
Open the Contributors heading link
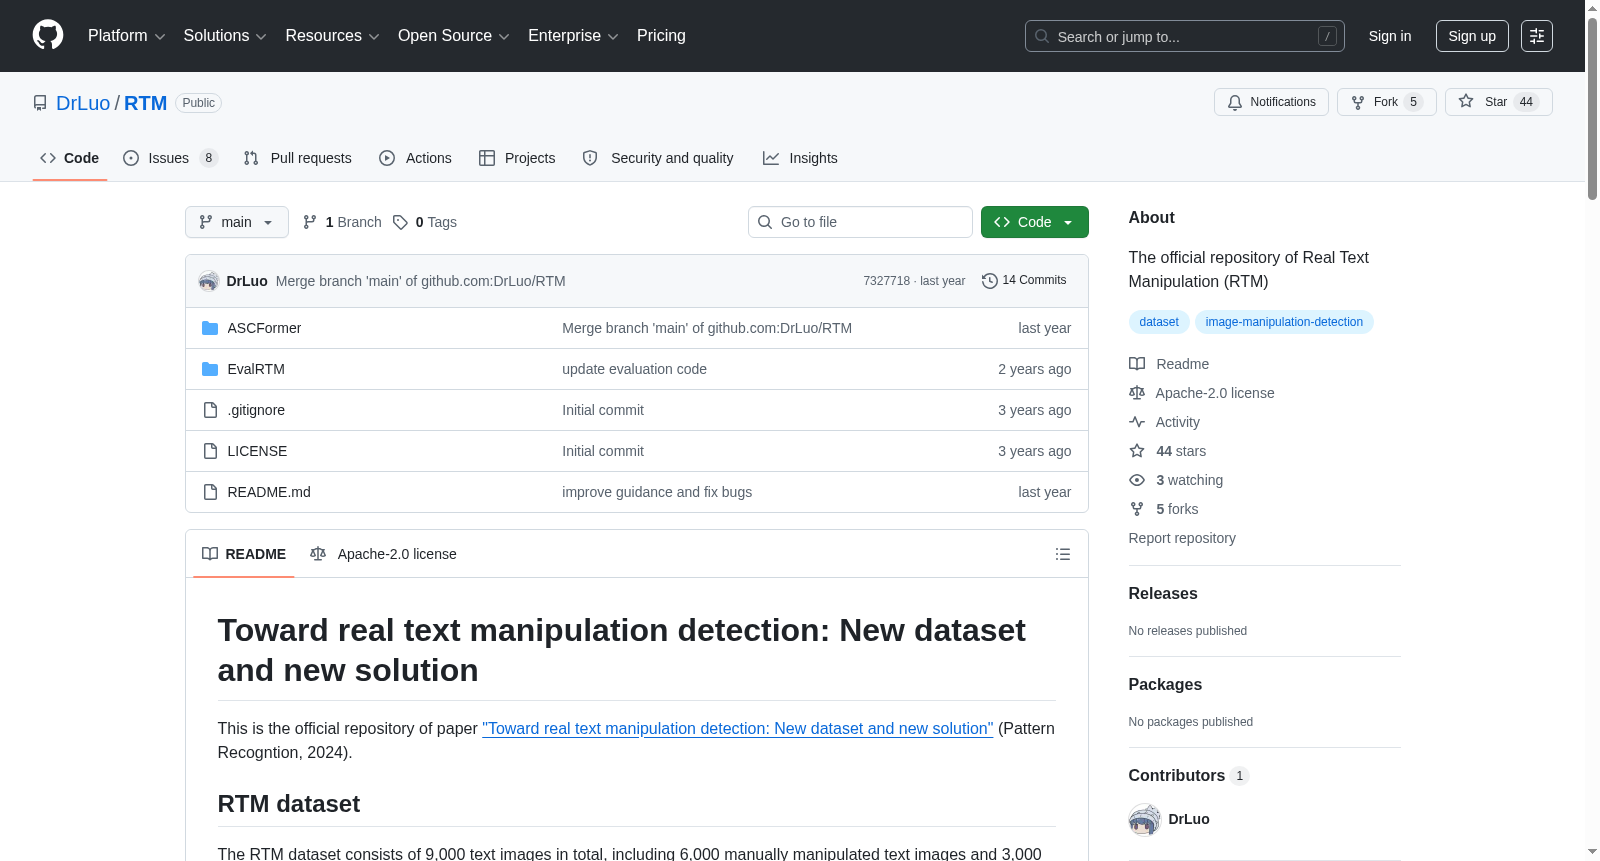coord(1188,776)
